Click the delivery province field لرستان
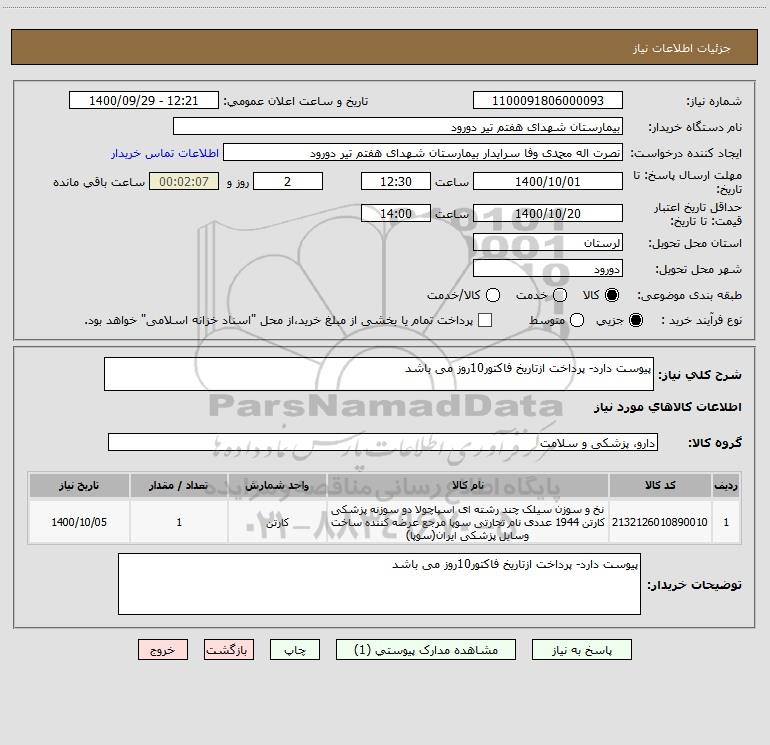Screen dimensions: 770x745 [548, 243]
